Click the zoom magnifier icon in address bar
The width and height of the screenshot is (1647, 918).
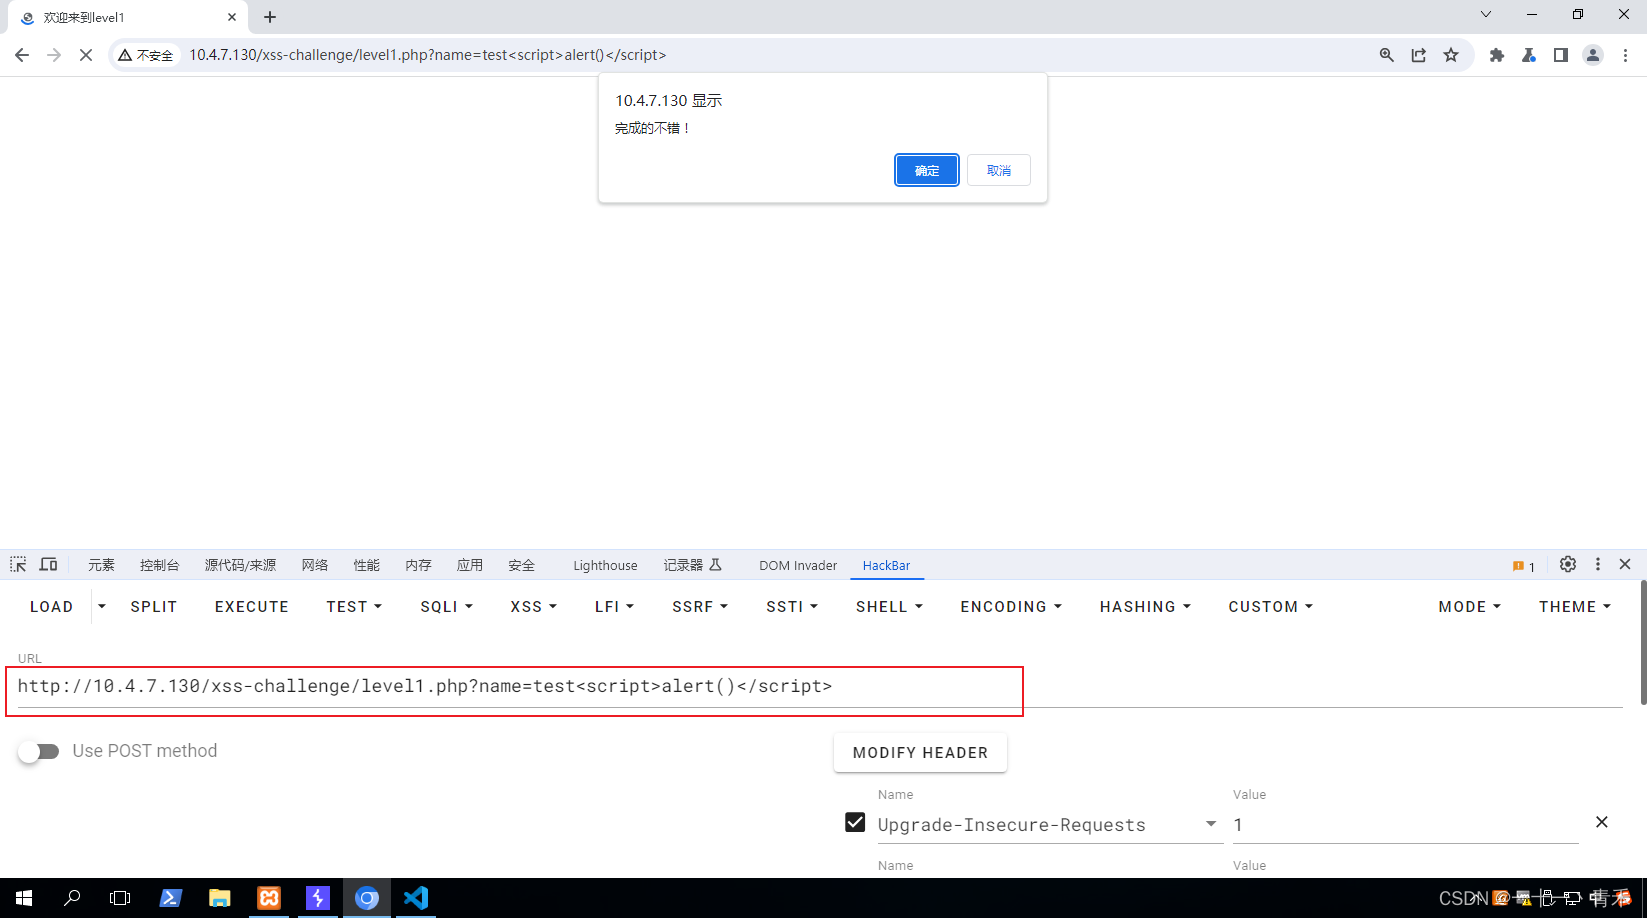(x=1386, y=55)
